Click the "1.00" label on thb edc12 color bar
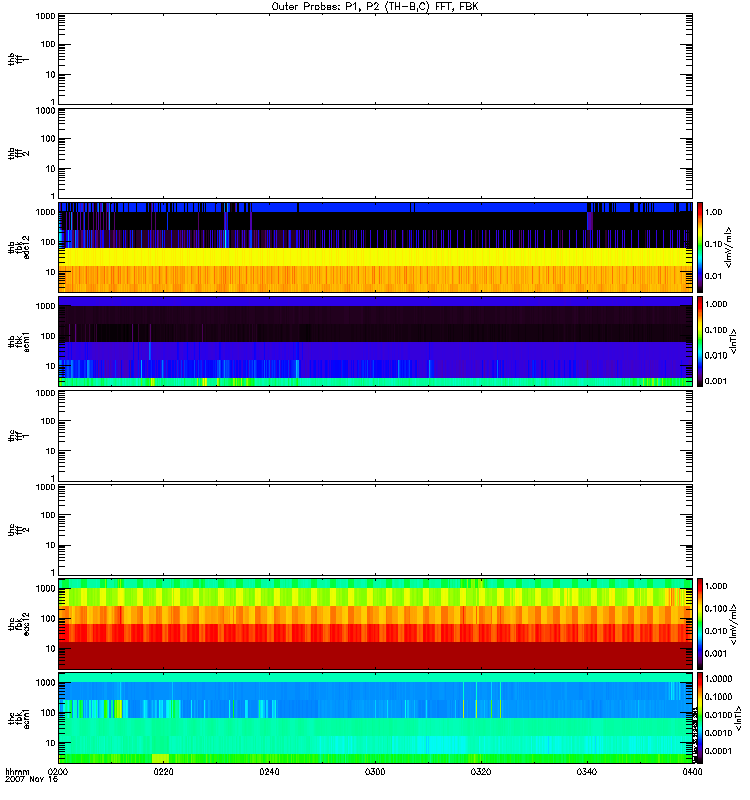Screen dimensions: 750x800 [714, 212]
